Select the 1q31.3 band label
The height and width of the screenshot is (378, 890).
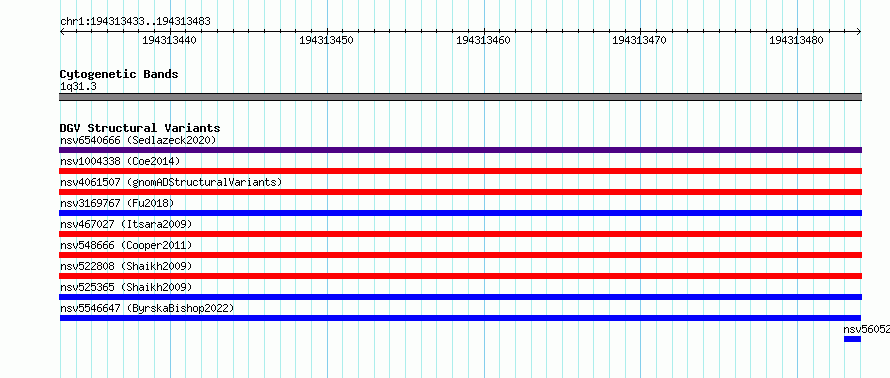[78, 86]
